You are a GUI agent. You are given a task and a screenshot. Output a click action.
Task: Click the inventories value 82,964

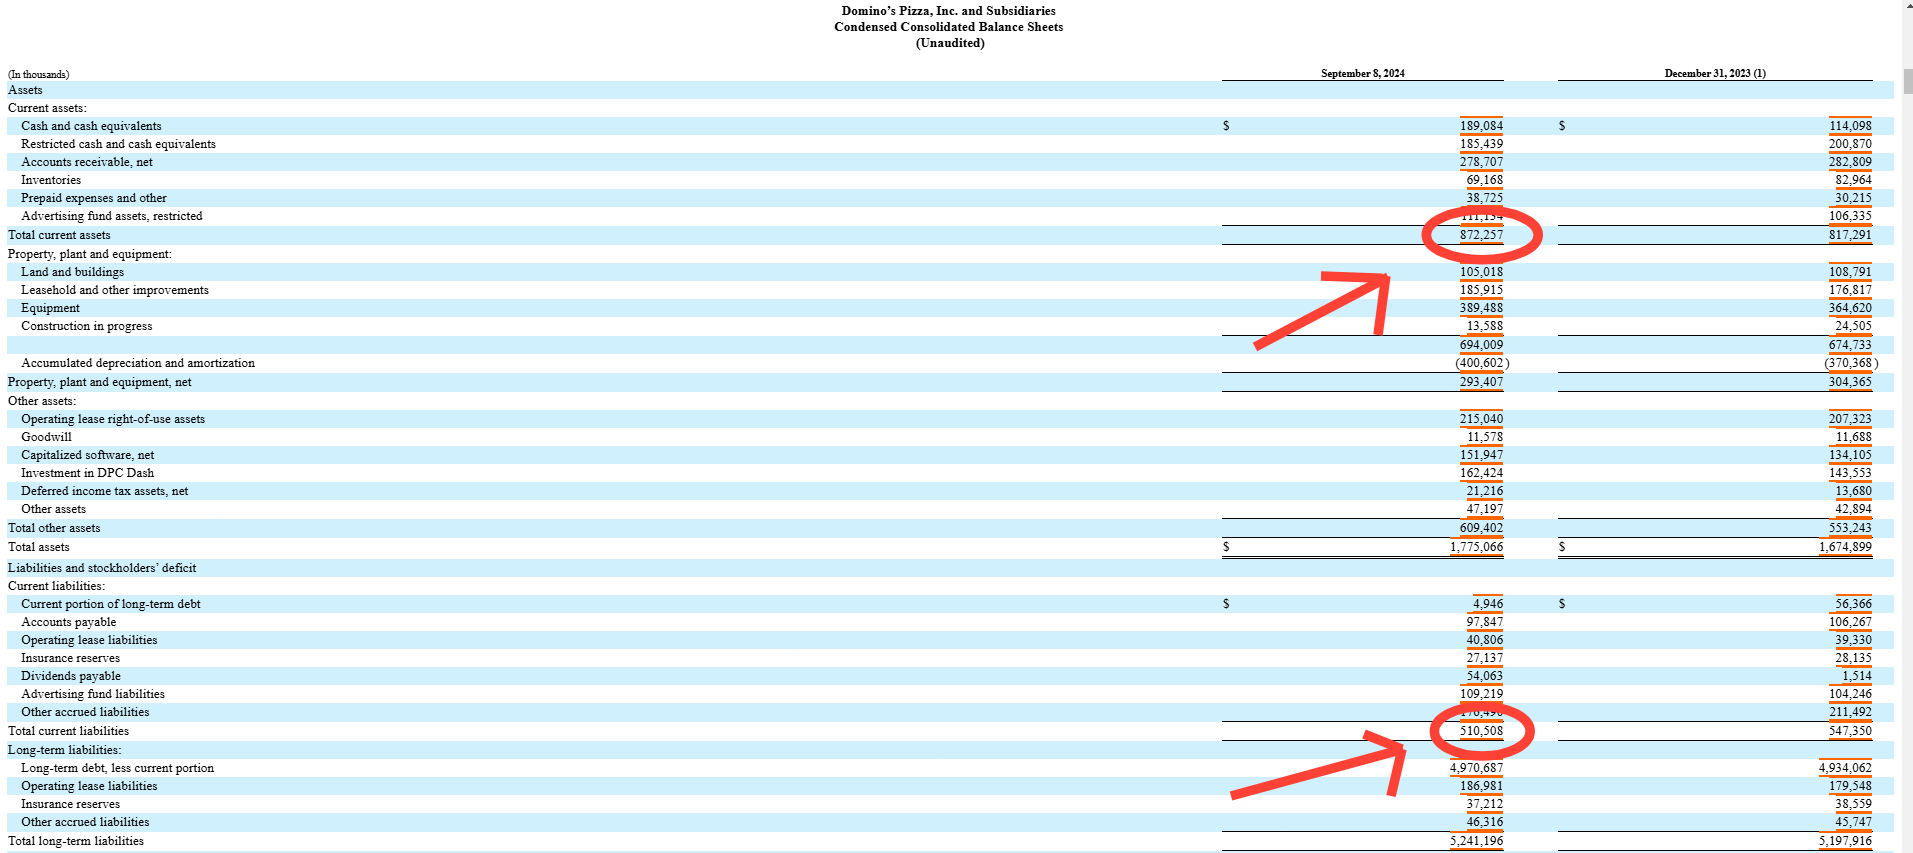tap(1853, 180)
